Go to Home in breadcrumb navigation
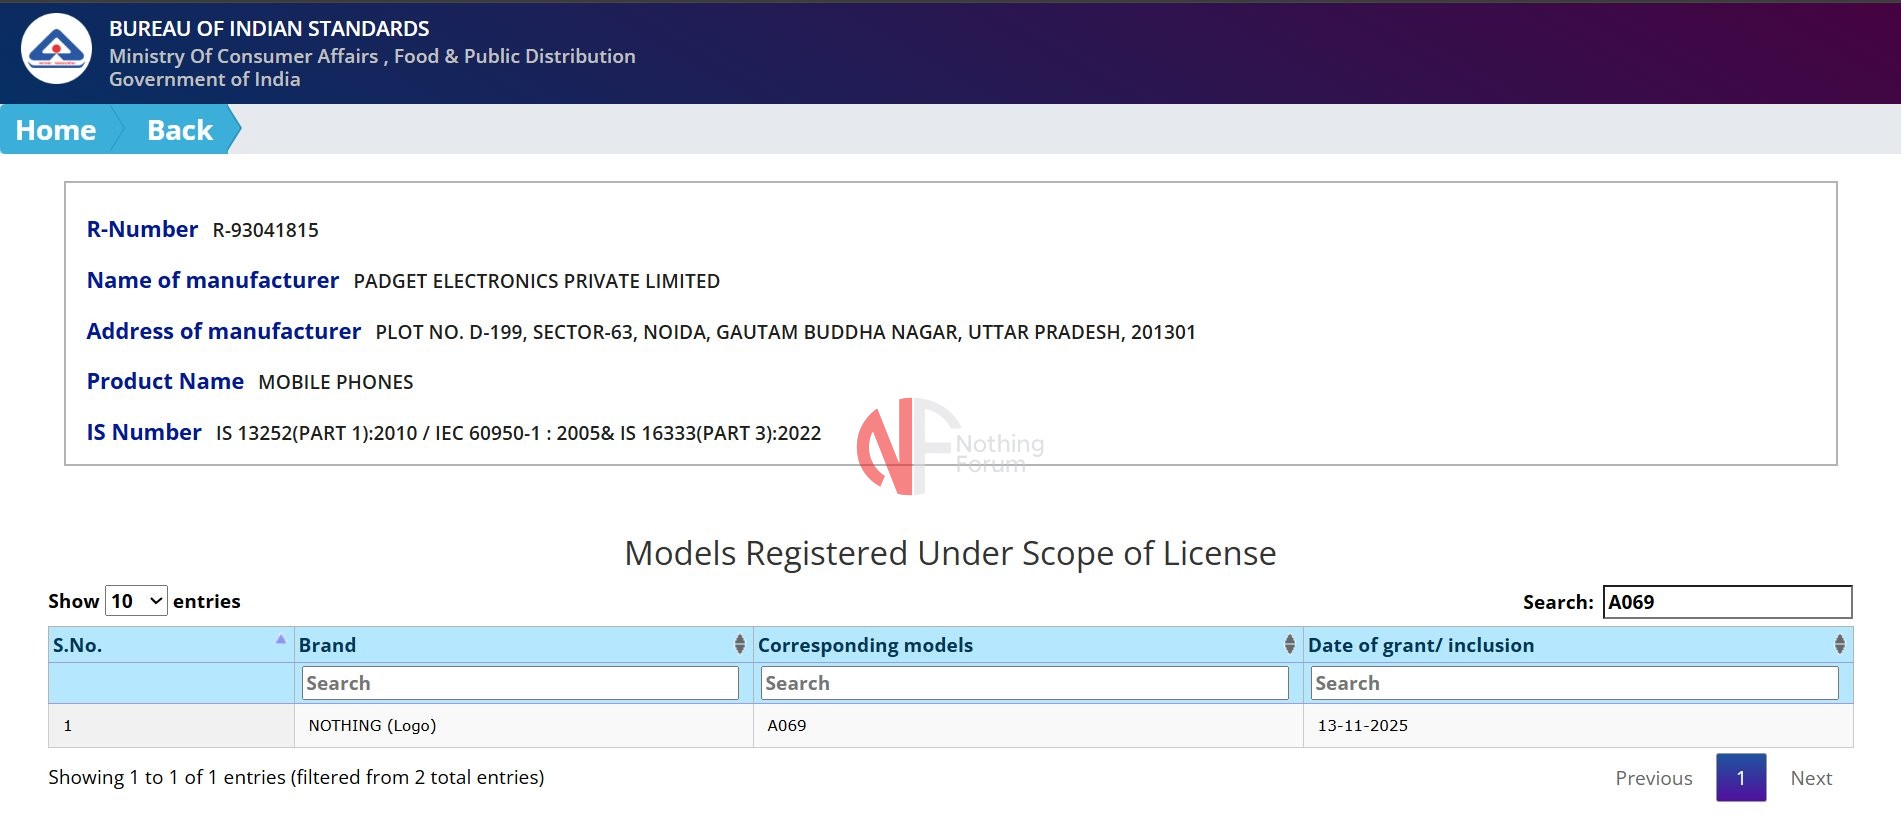Viewport: 1901px width, 822px height. coord(56,130)
